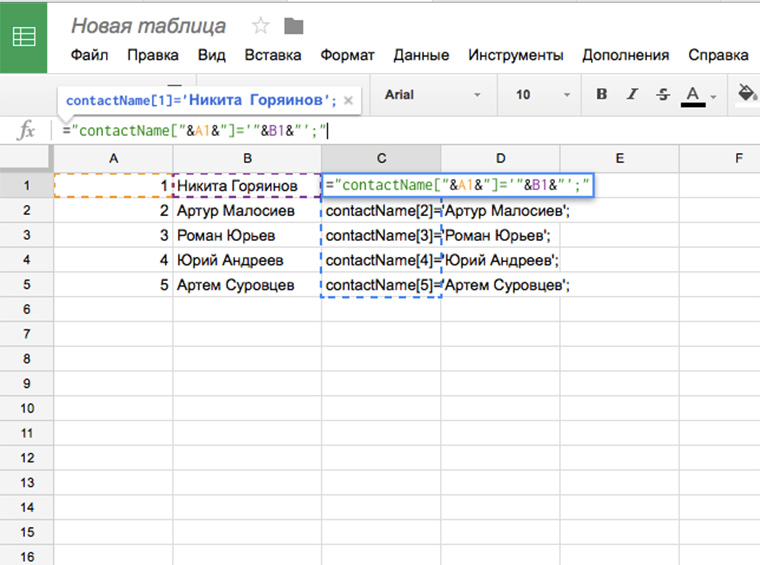Open the Вставка menu
760x565 pixels.
[x=273, y=55]
